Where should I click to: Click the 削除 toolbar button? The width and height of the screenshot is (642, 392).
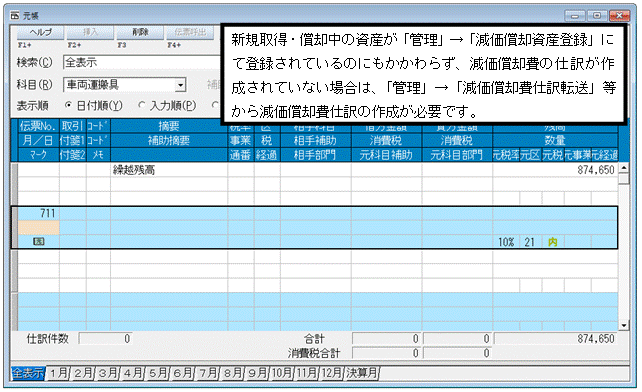tap(140, 32)
